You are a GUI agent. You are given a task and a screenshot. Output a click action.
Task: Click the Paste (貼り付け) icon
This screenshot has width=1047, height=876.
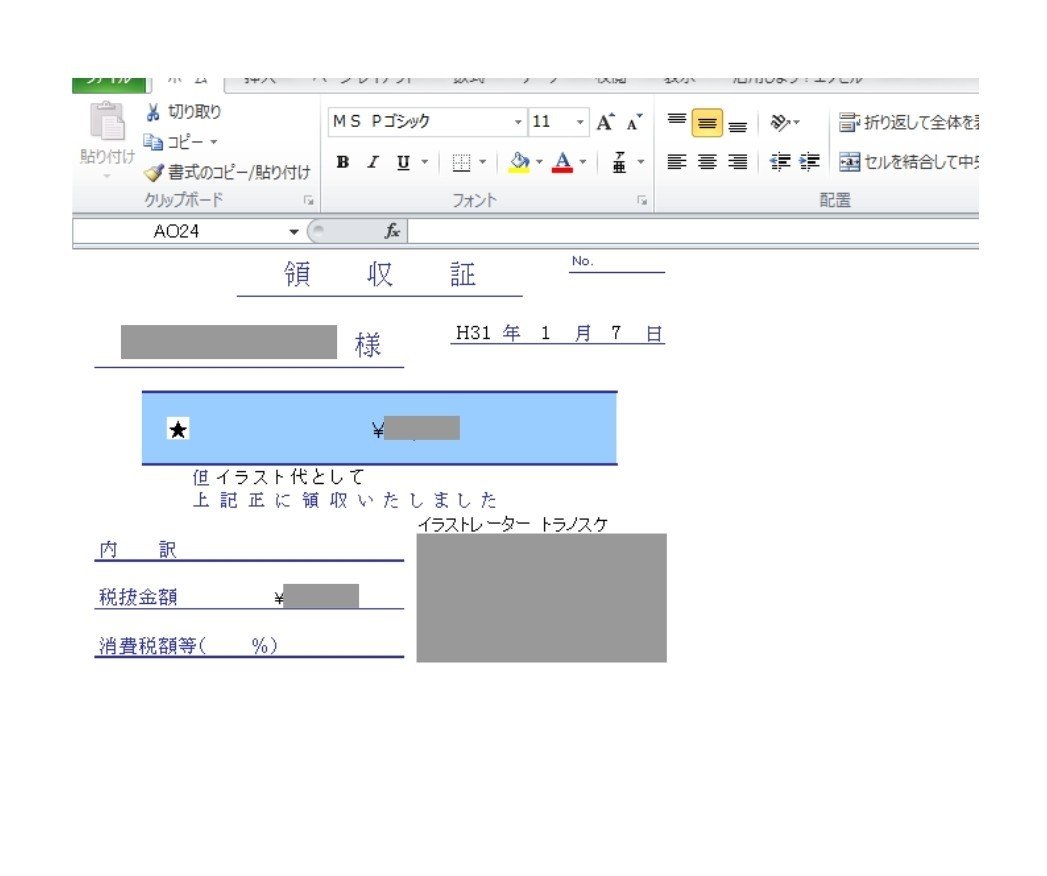(x=107, y=122)
